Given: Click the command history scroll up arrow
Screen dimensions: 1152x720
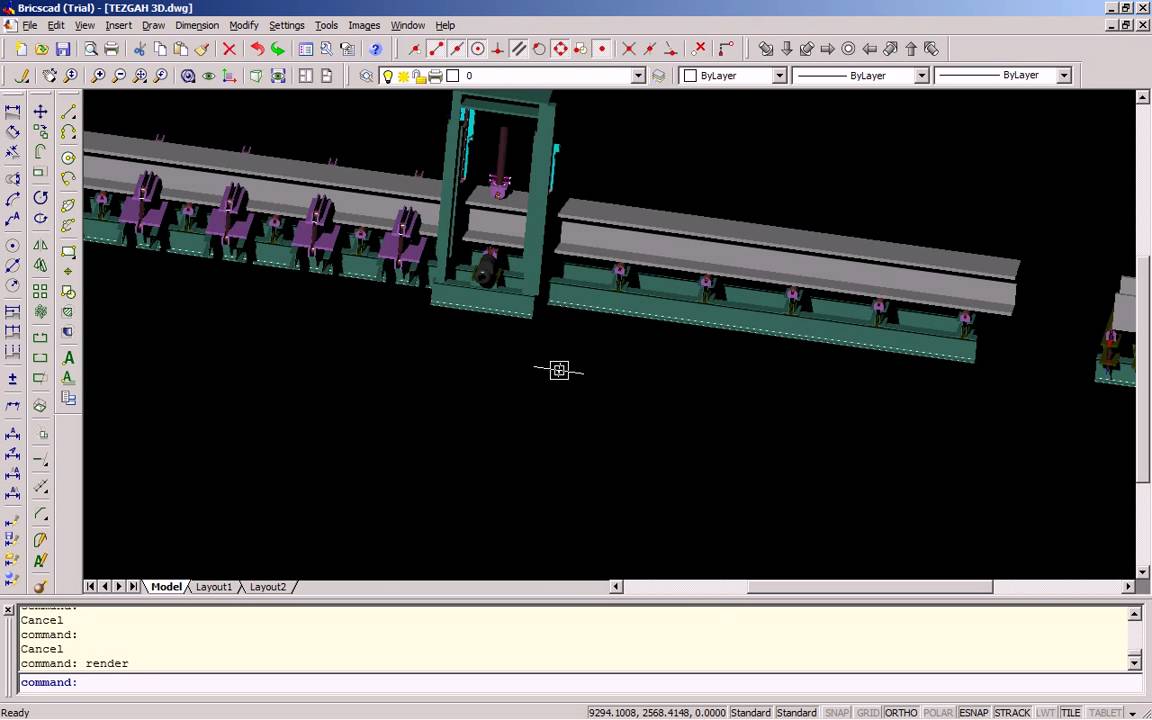Looking at the screenshot, I should click(1135, 613).
